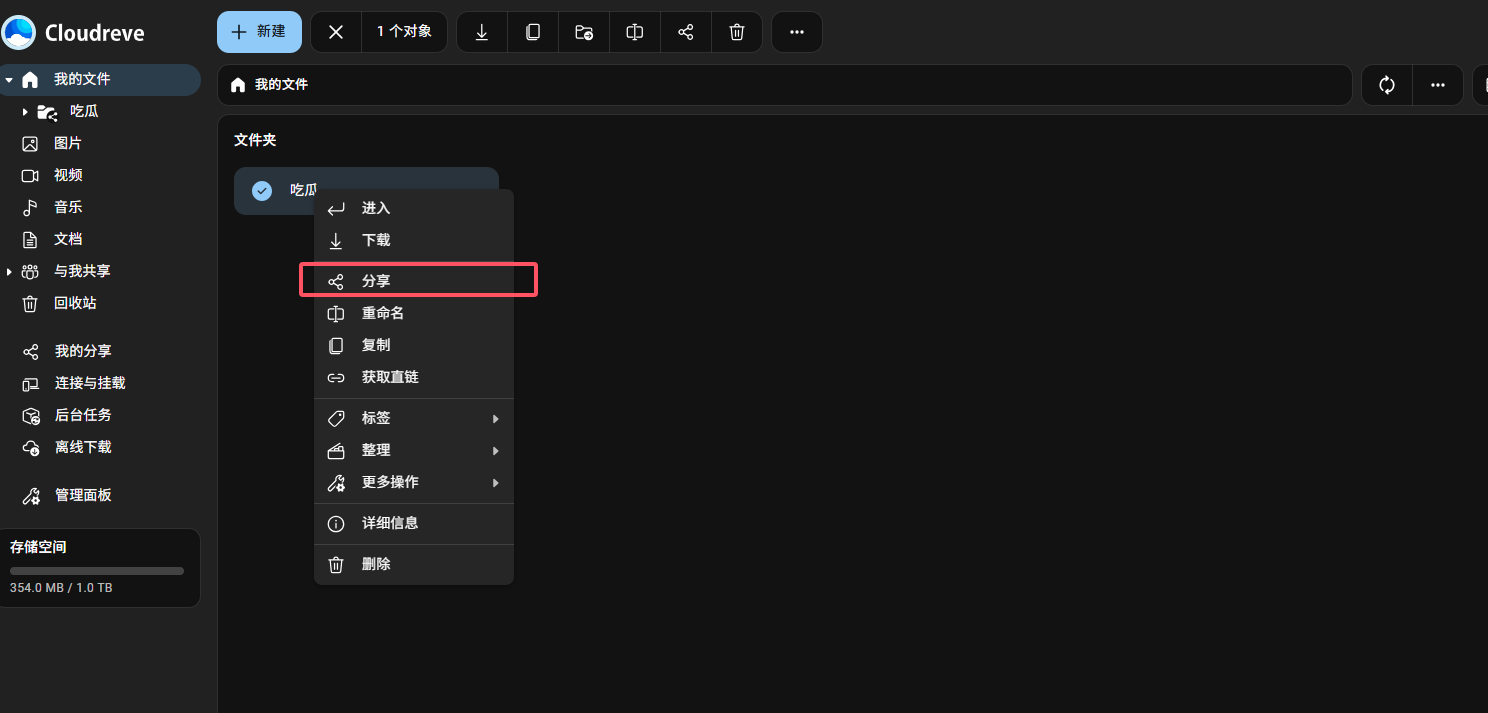Click the storage space usage bar
This screenshot has width=1488, height=713.
(x=97, y=571)
